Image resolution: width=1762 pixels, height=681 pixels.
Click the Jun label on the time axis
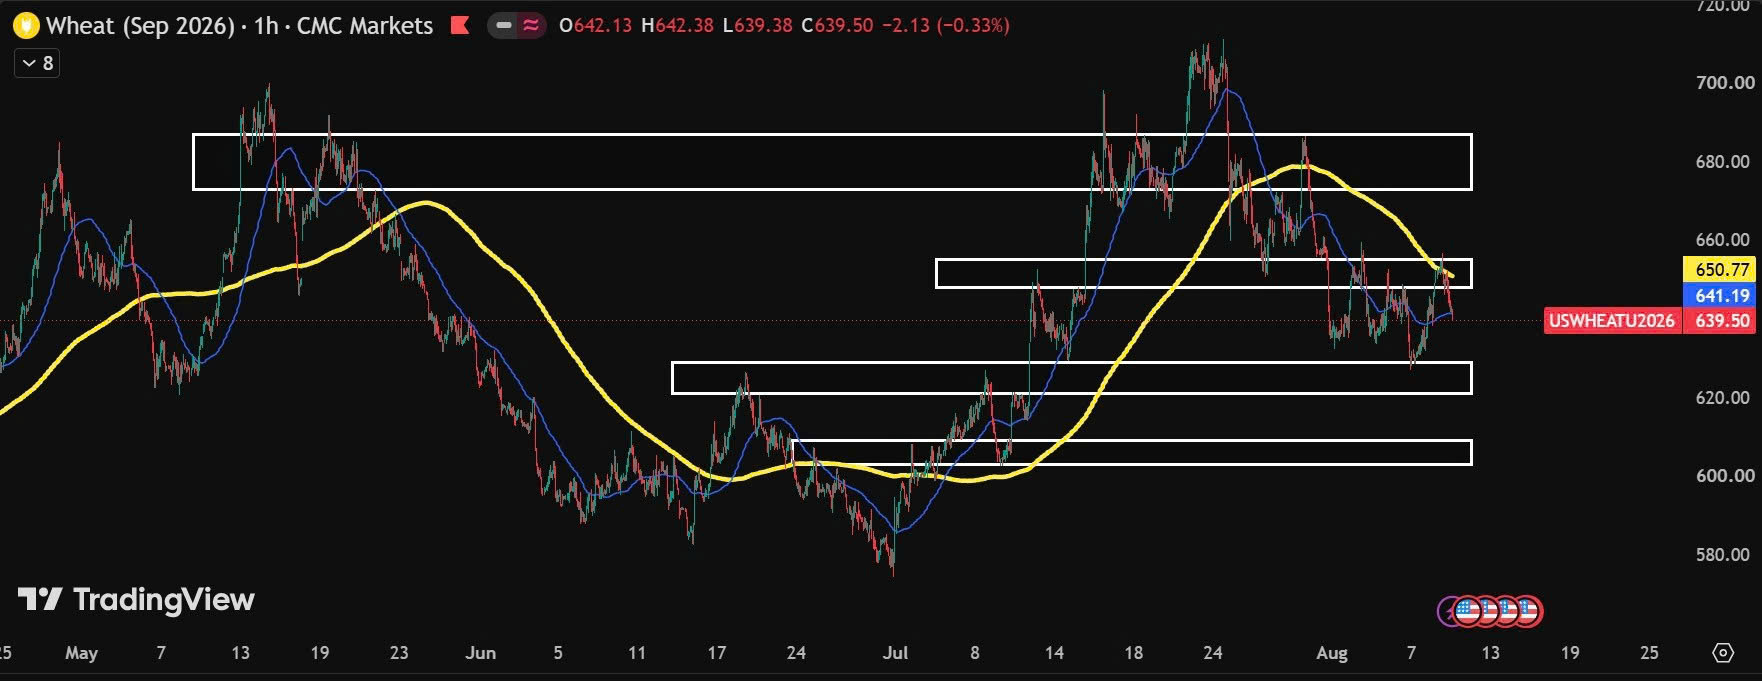481,653
